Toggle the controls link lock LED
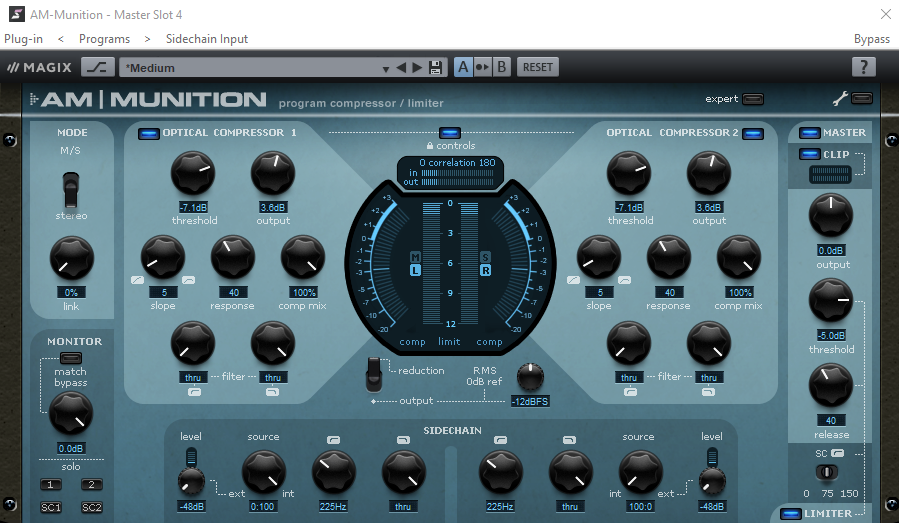The width and height of the screenshot is (899, 523). [450, 133]
